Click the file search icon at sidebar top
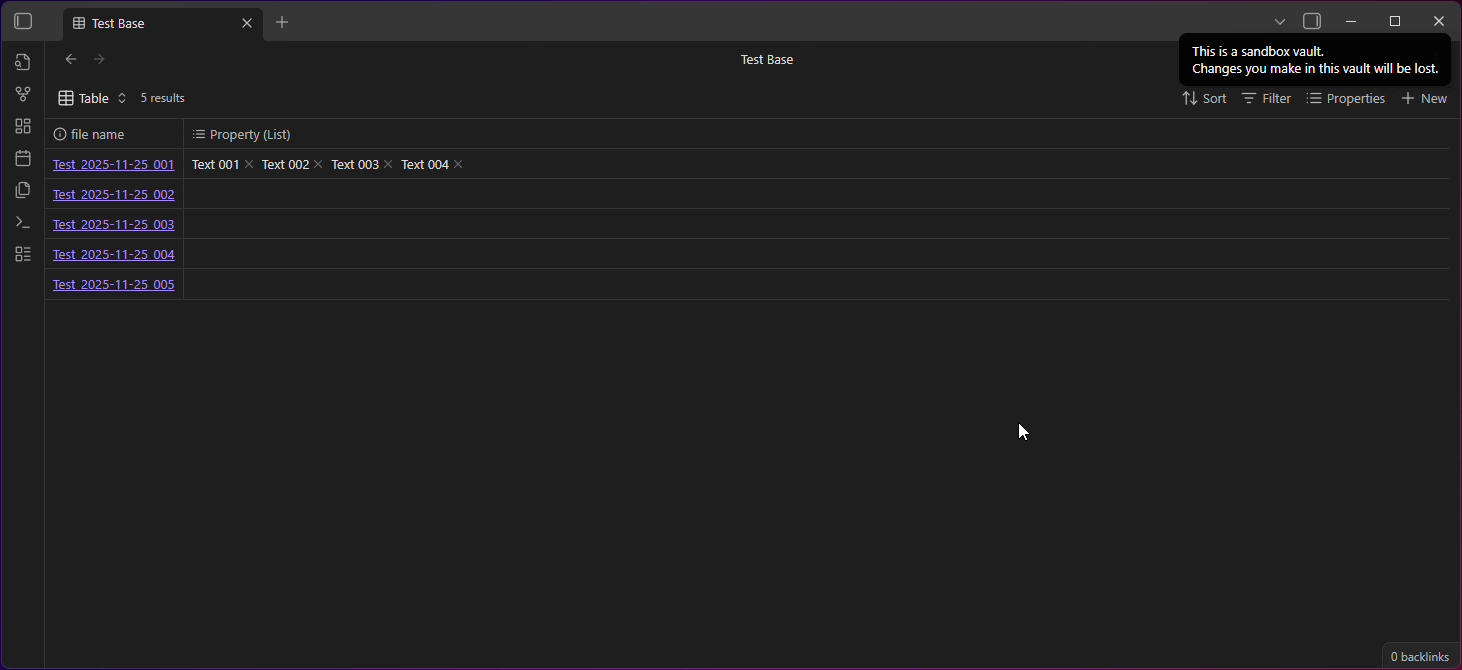This screenshot has height=670, width=1462. coord(22,61)
